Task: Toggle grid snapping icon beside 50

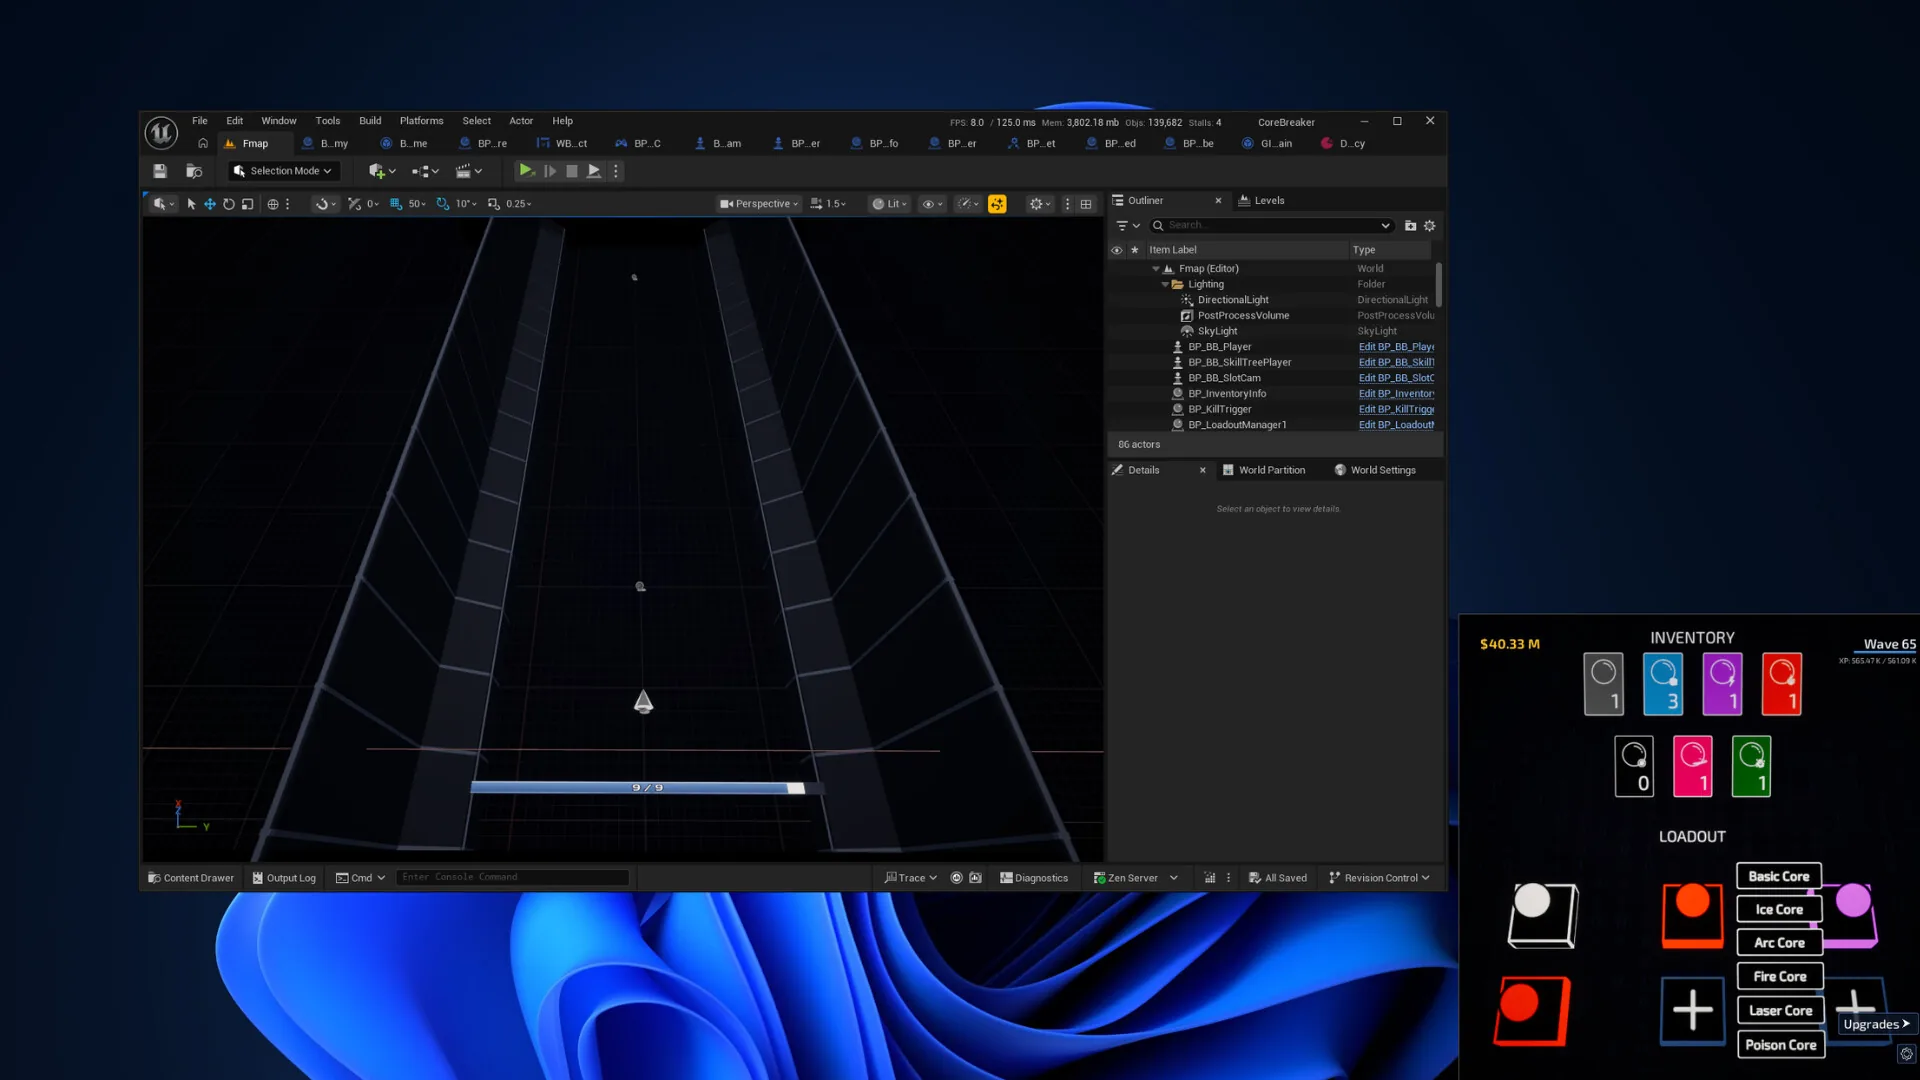Action: pyautogui.click(x=396, y=204)
